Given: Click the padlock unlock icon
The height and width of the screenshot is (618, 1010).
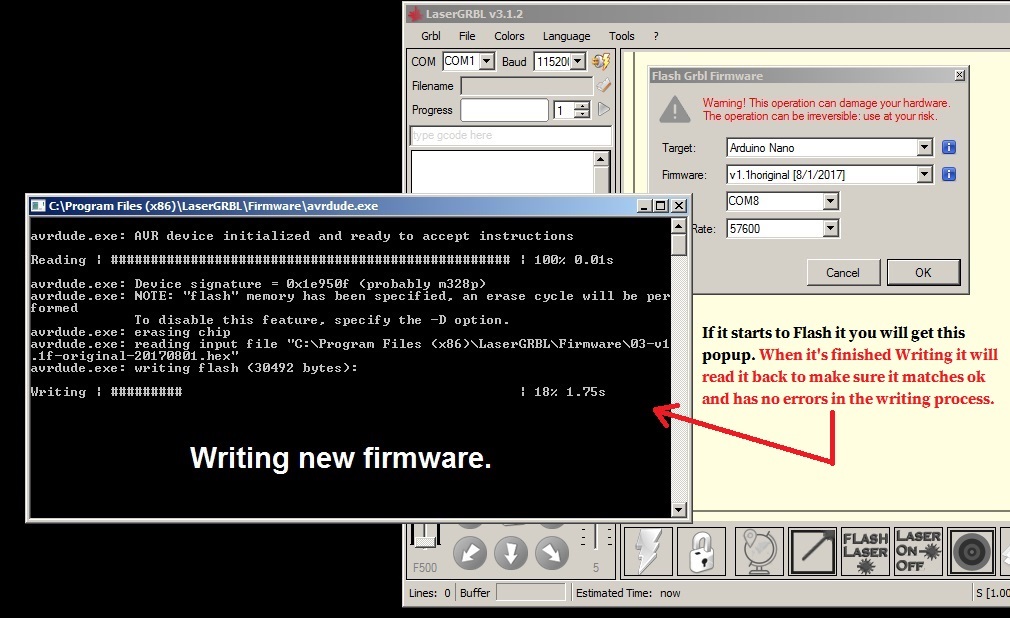Looking at the screenshot, I should coord(701,551).
